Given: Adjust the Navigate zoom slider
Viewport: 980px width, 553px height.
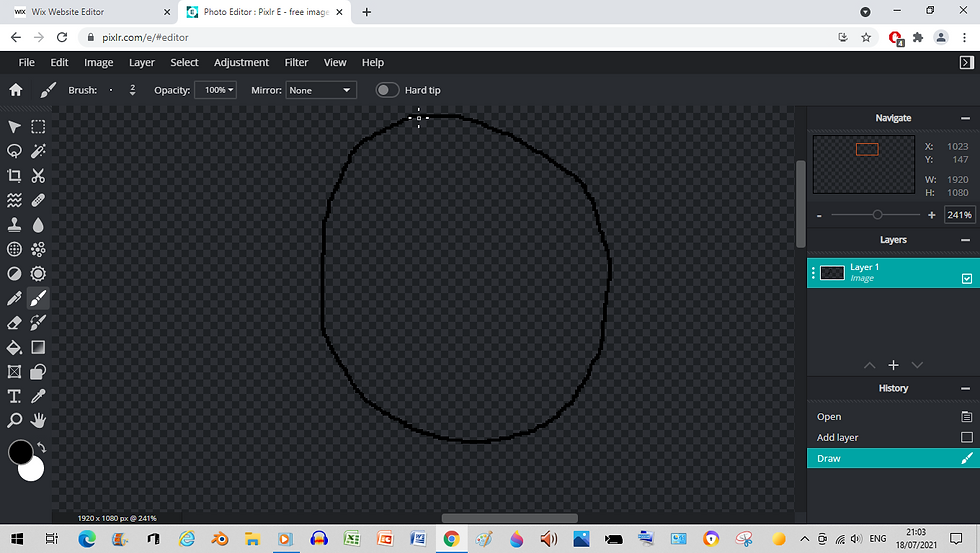Looking at the screenshot, I should [x=878, y=215].
